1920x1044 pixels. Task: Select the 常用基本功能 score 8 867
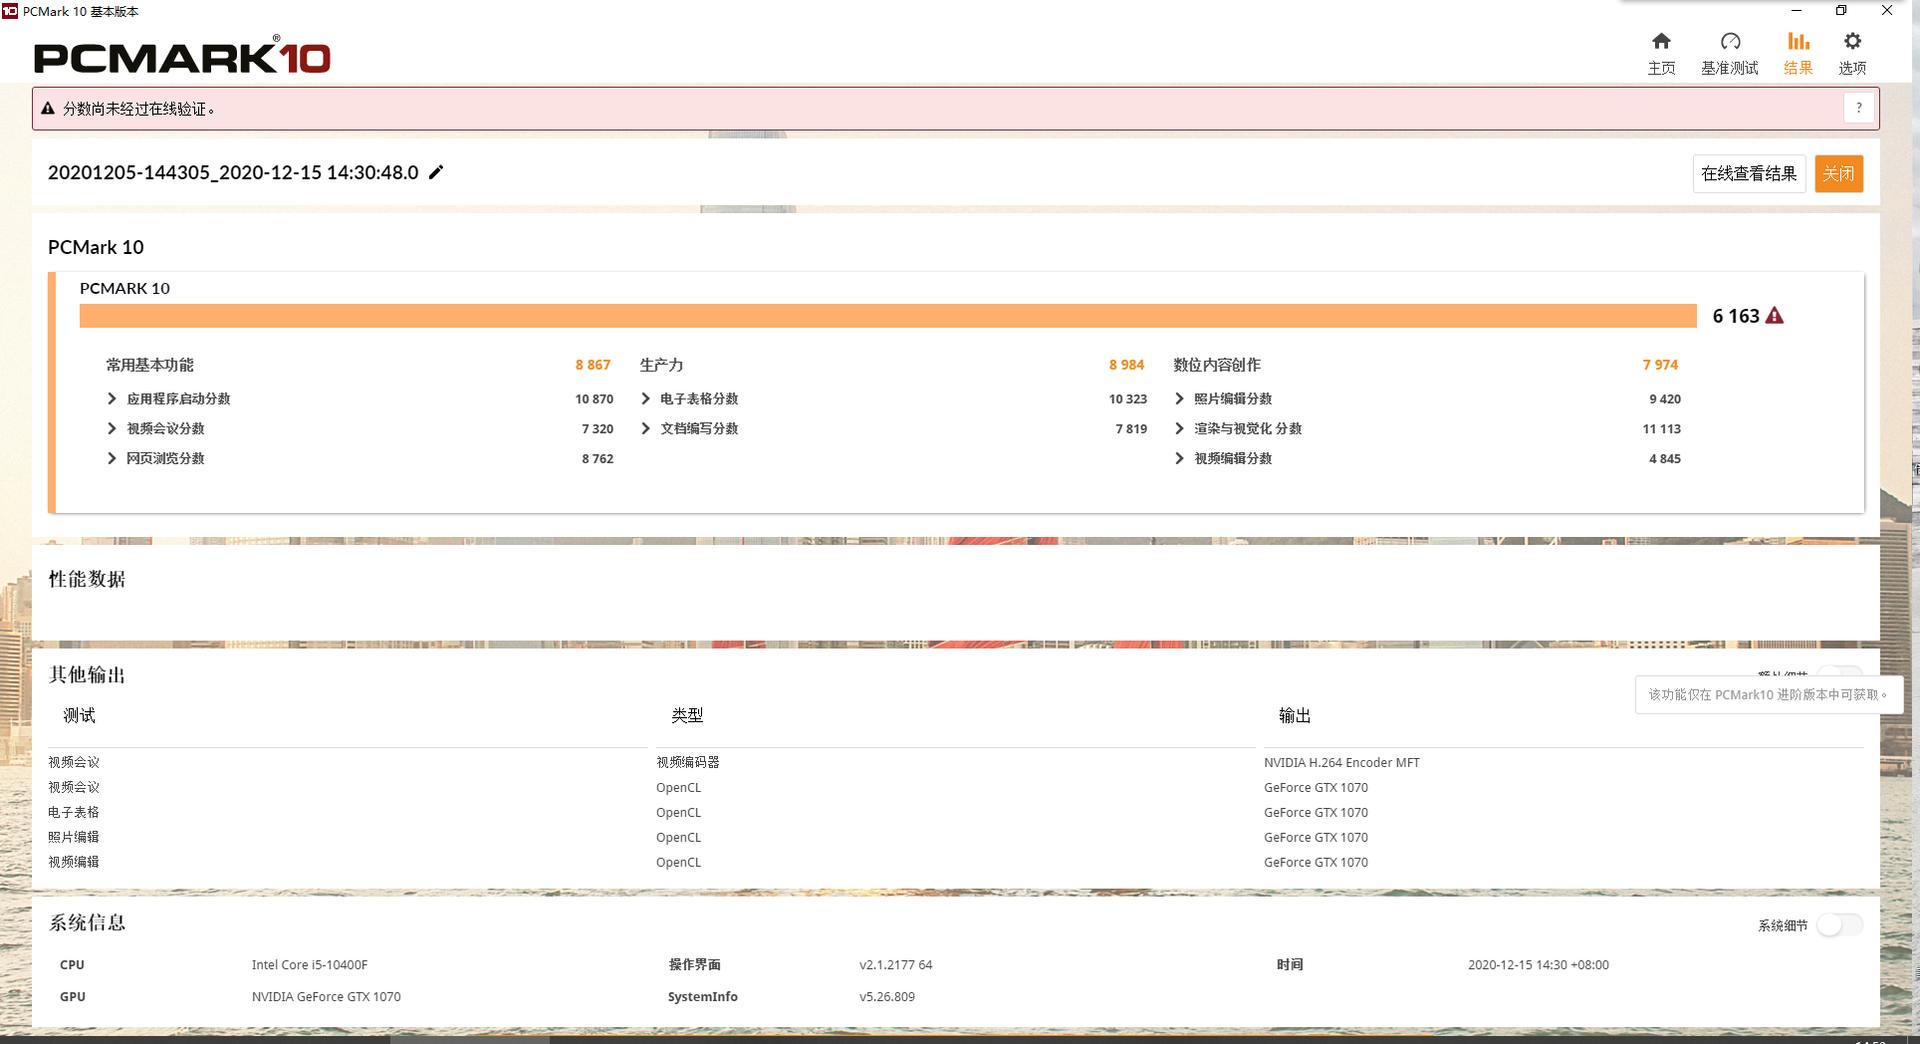(x=593, y=365)
